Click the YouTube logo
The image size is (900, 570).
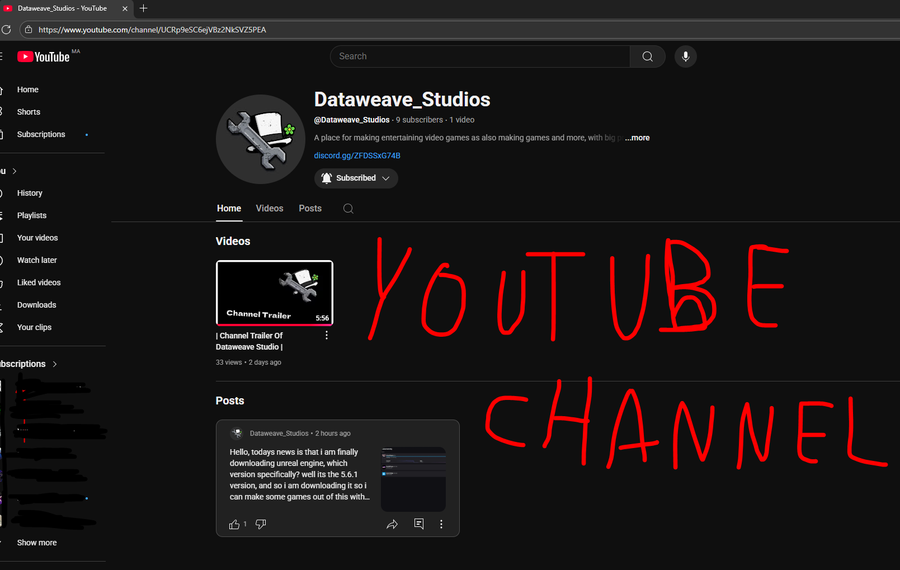44,56
